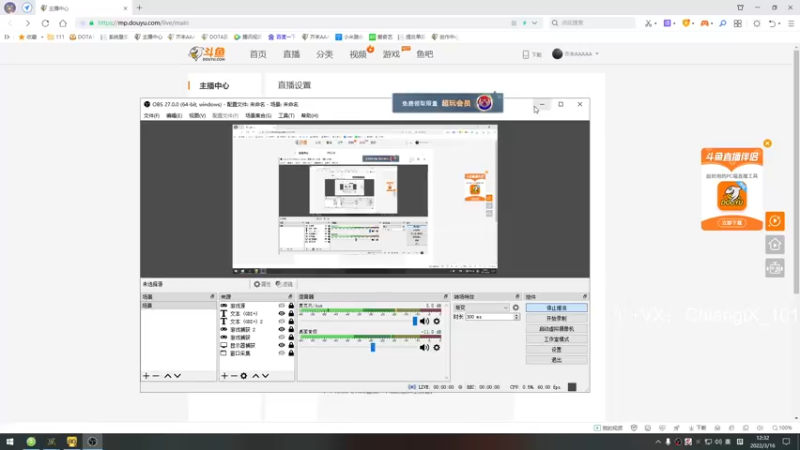
Task: Open the OBS 工具(T) menu
Action: point(286,116)
